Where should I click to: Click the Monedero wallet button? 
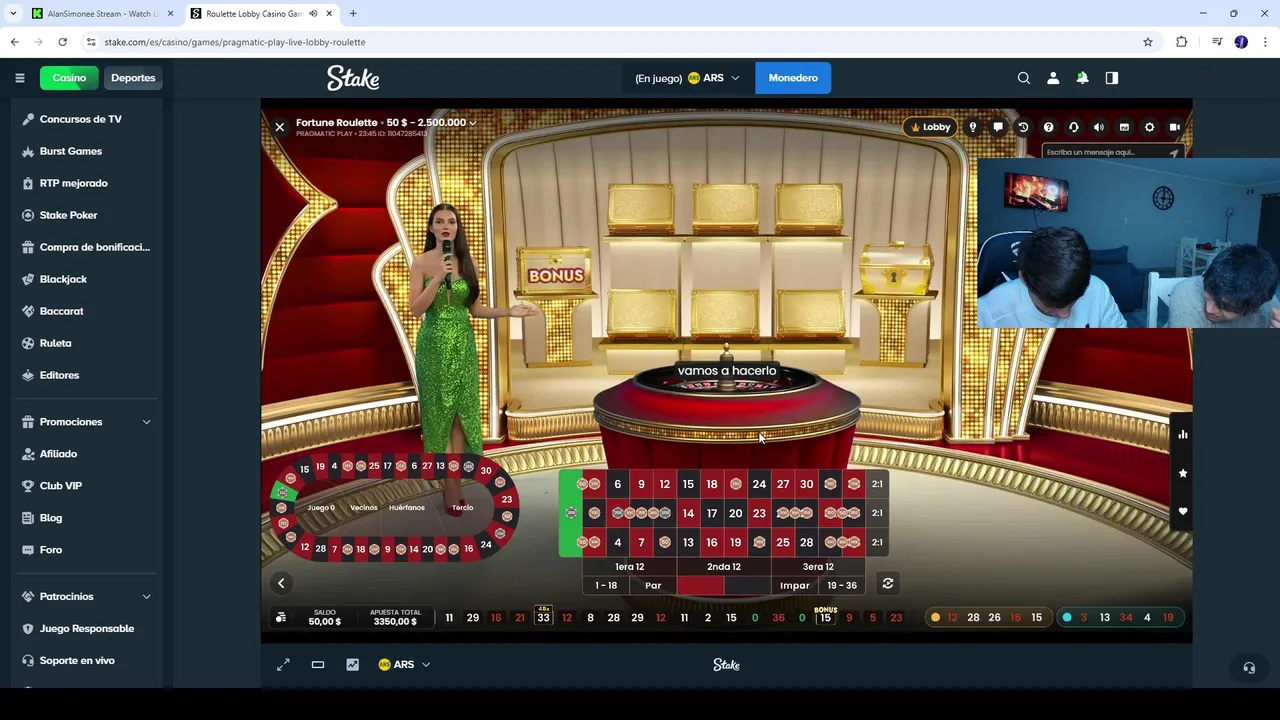point(793,78)
